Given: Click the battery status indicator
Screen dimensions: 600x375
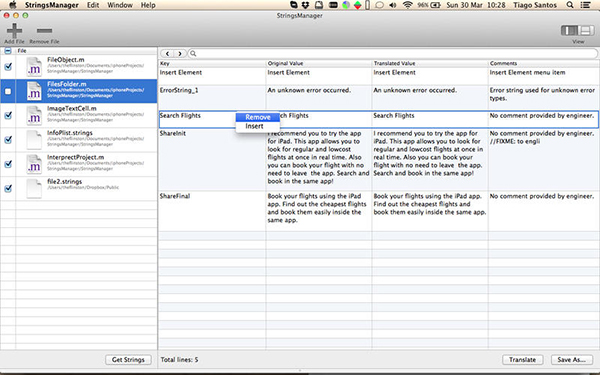Looking at the screenshot, I should pyautogui.click(x=429, y=5).
